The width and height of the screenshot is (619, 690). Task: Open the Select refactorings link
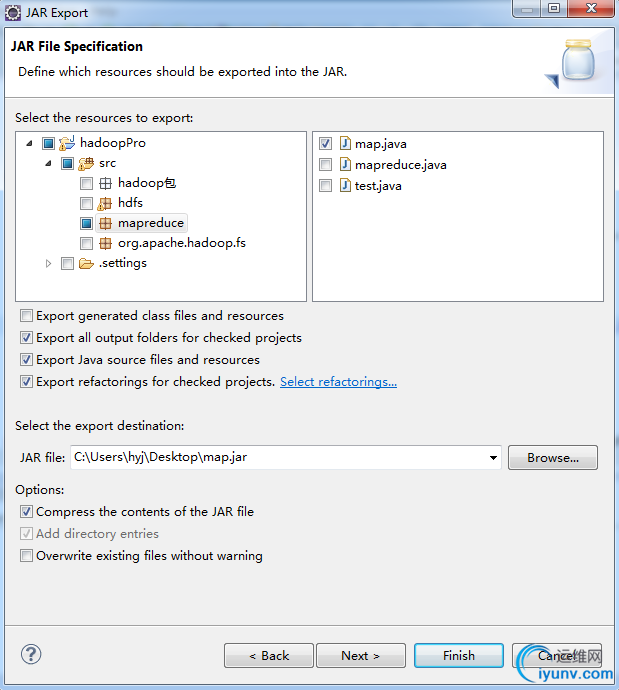click(338, 382)
